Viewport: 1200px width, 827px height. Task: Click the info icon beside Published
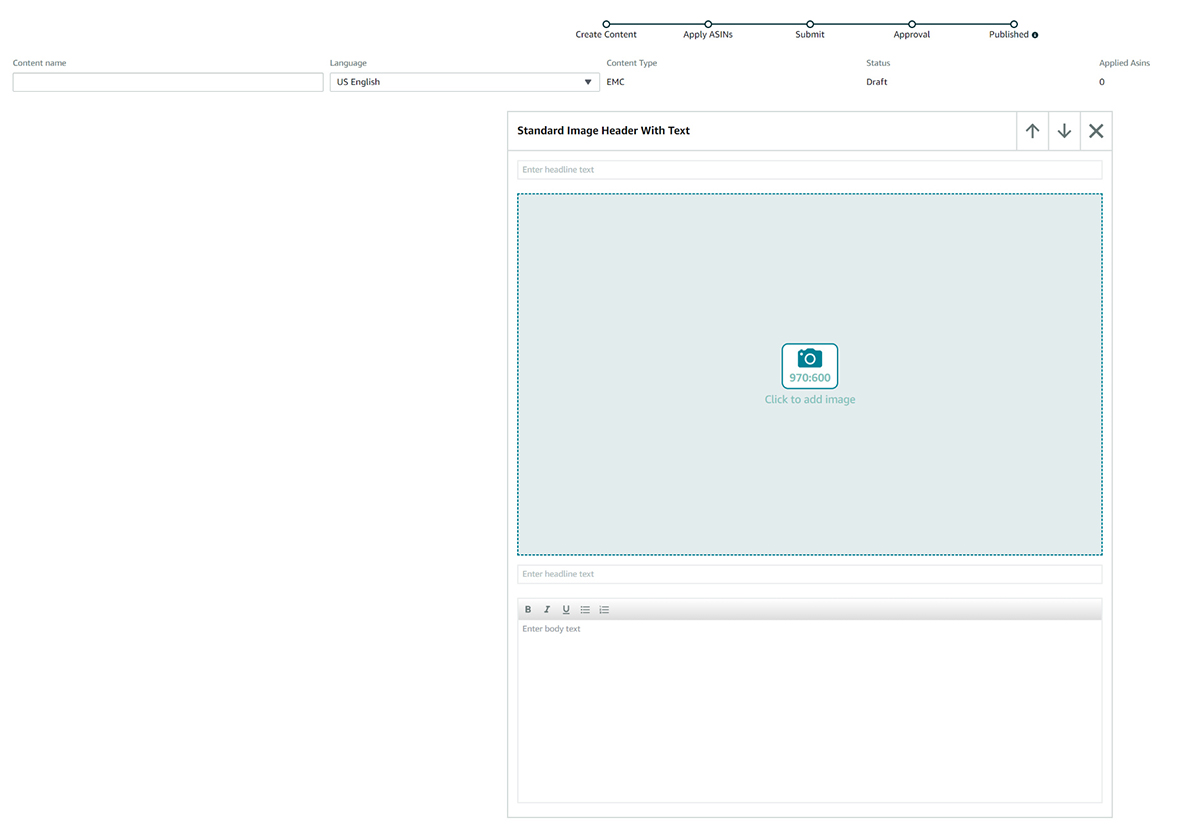click(x=1035, y=35)
